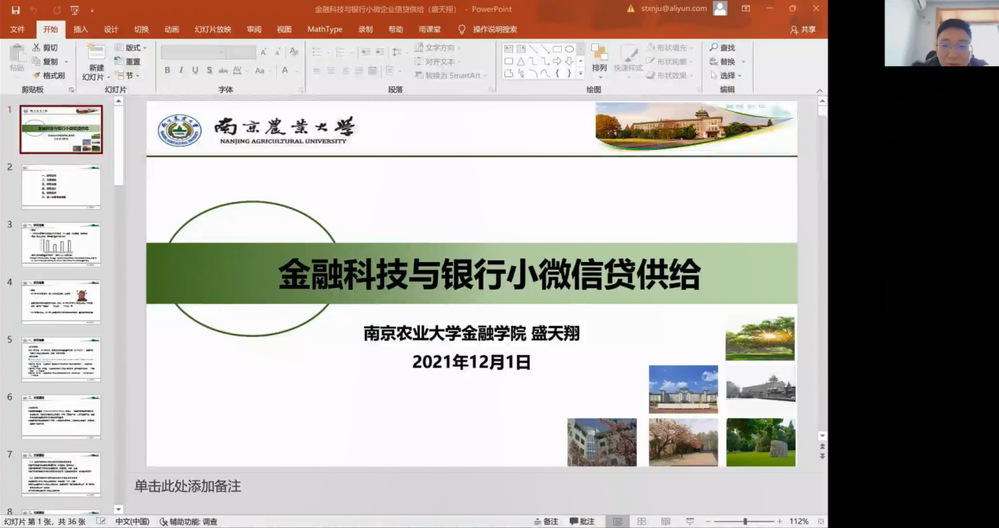Toggle the Notes (备注) pane
The width and height of the screenshot is (999, 528).
point(545,521)
